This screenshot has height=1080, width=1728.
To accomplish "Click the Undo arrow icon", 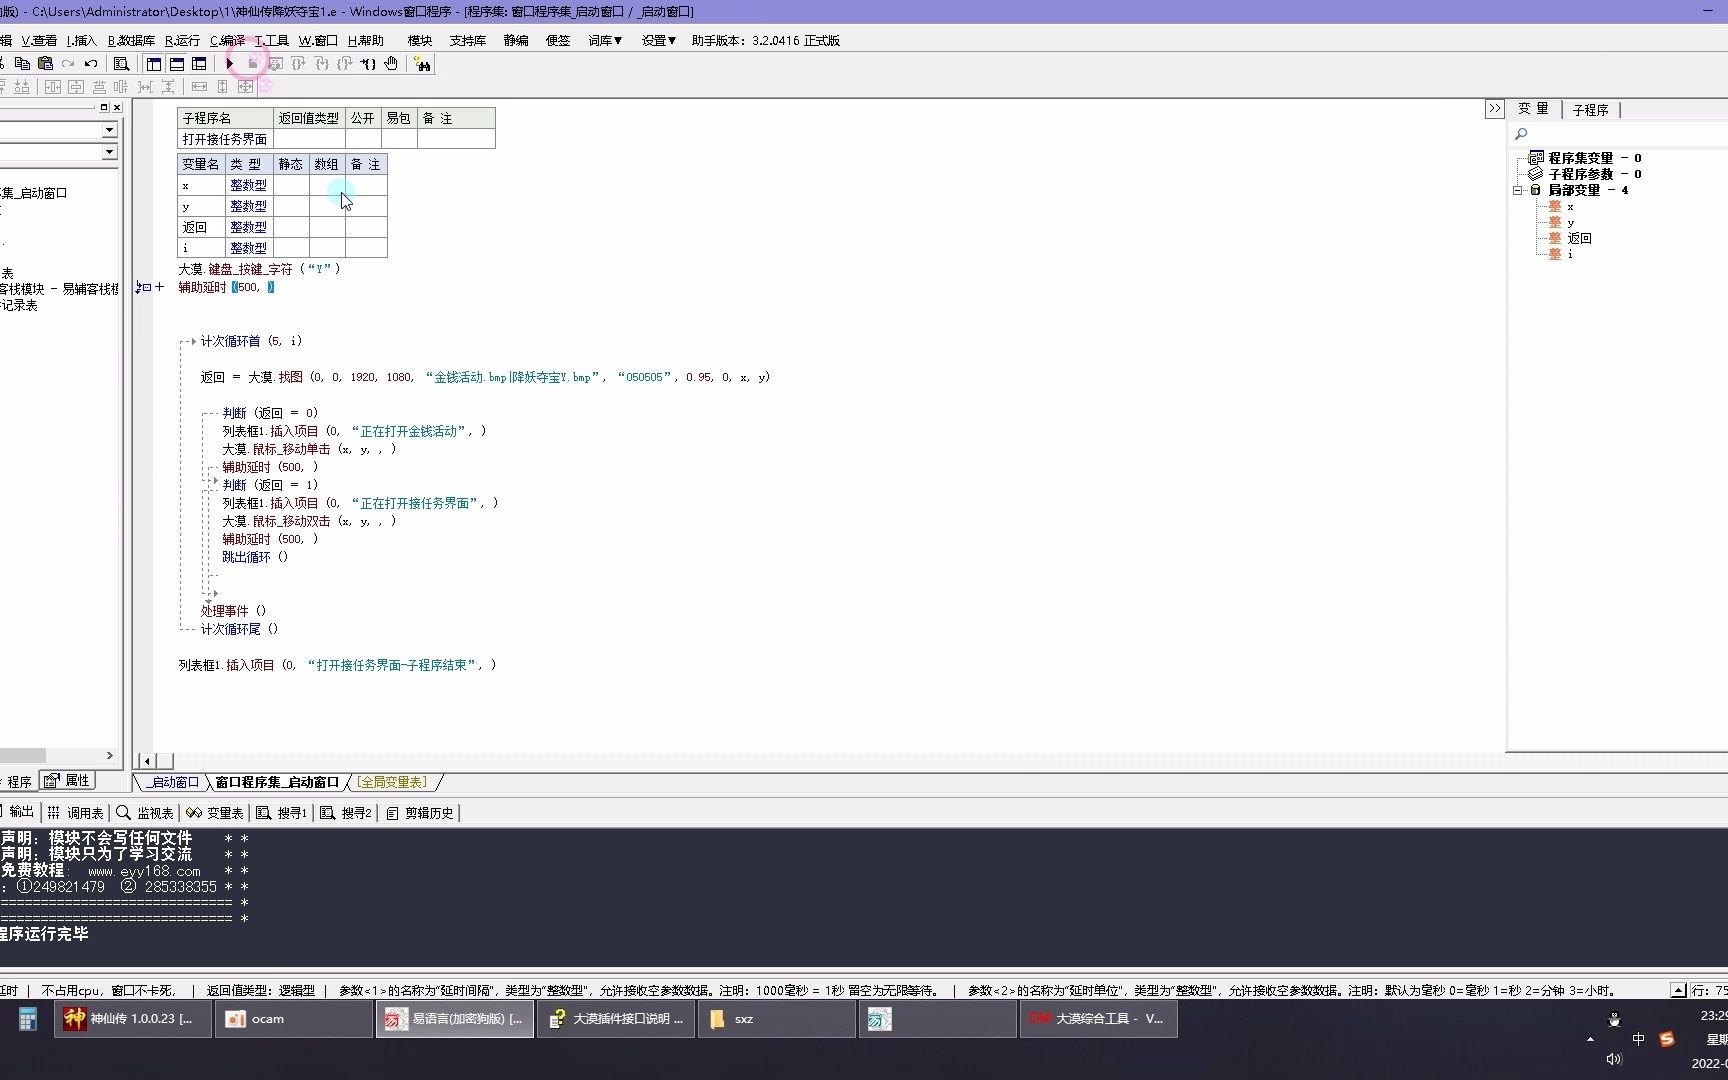I will click(x=91, y=64).
